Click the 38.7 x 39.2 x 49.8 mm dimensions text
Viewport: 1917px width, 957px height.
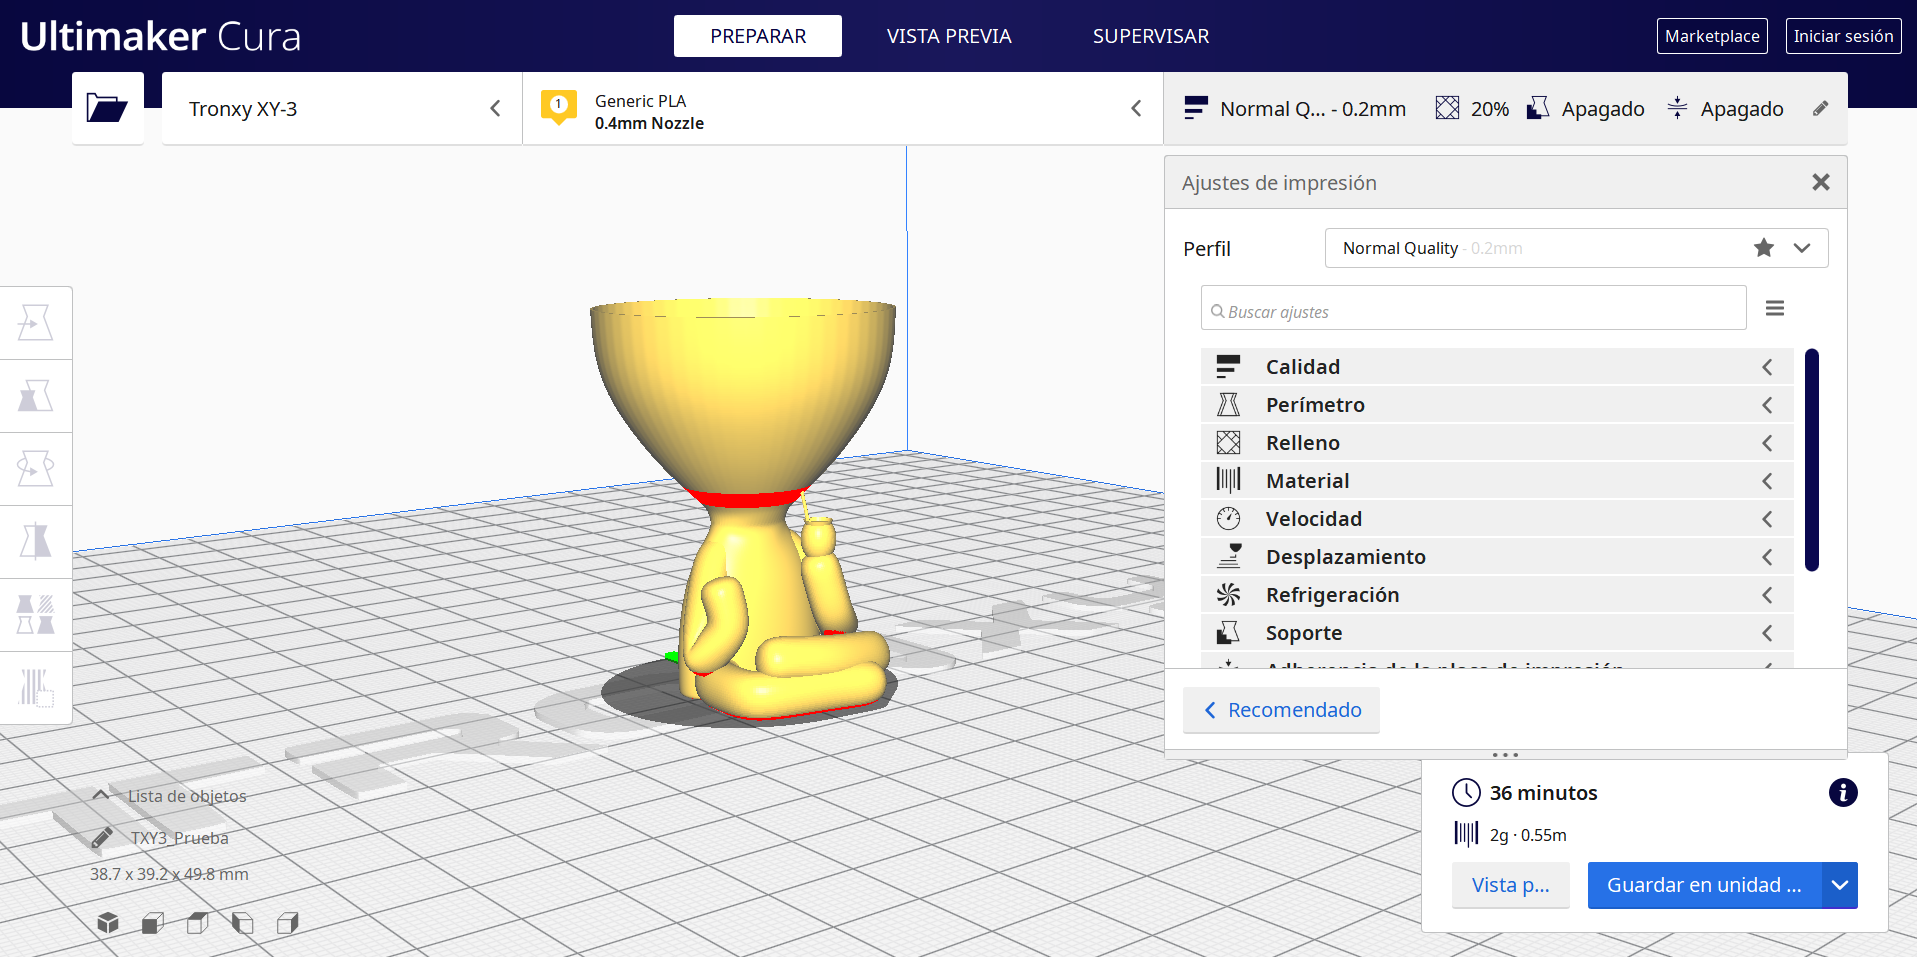[169, 874]
